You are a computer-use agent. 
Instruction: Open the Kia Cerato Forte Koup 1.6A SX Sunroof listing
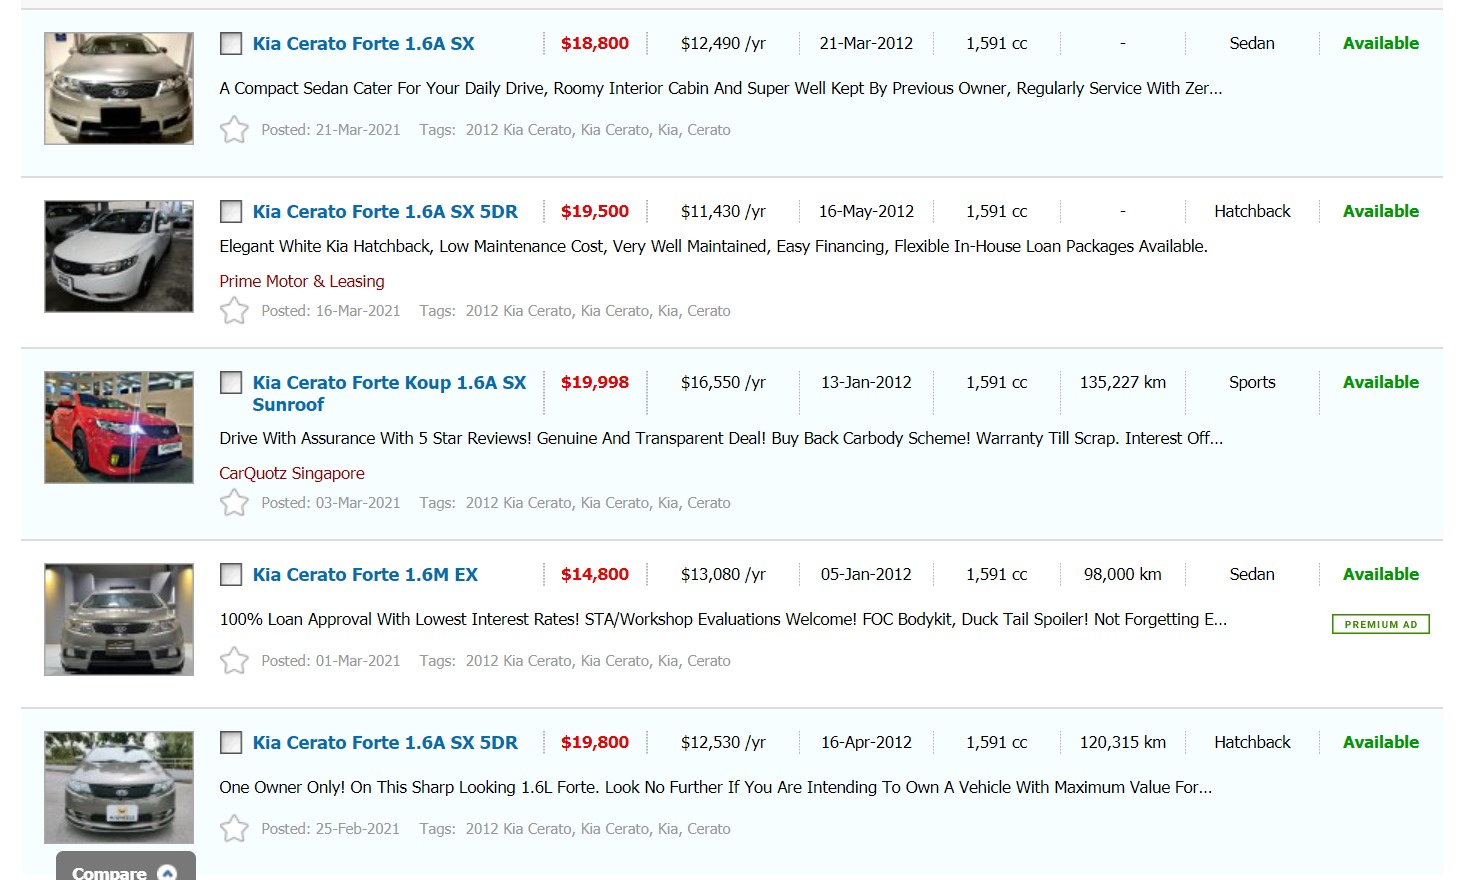click(388, 383)
